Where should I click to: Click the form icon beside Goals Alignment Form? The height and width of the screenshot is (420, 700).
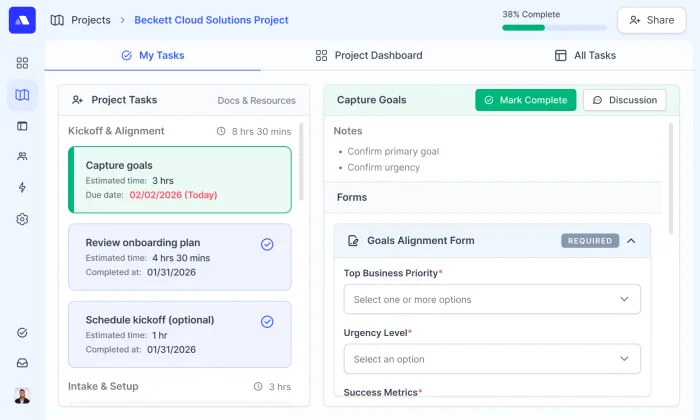pos(353,241)
